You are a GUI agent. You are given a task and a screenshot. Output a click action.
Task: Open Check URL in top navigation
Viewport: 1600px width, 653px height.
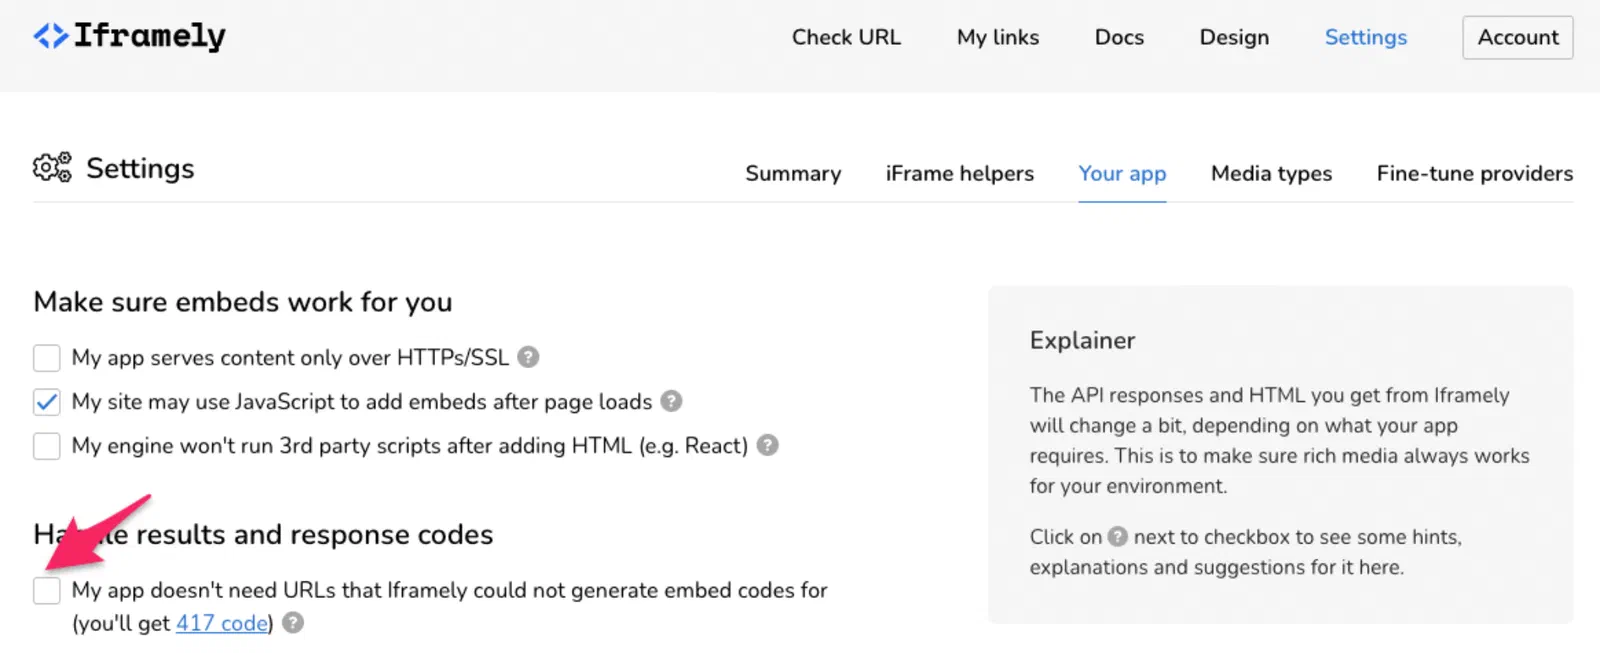846,37
